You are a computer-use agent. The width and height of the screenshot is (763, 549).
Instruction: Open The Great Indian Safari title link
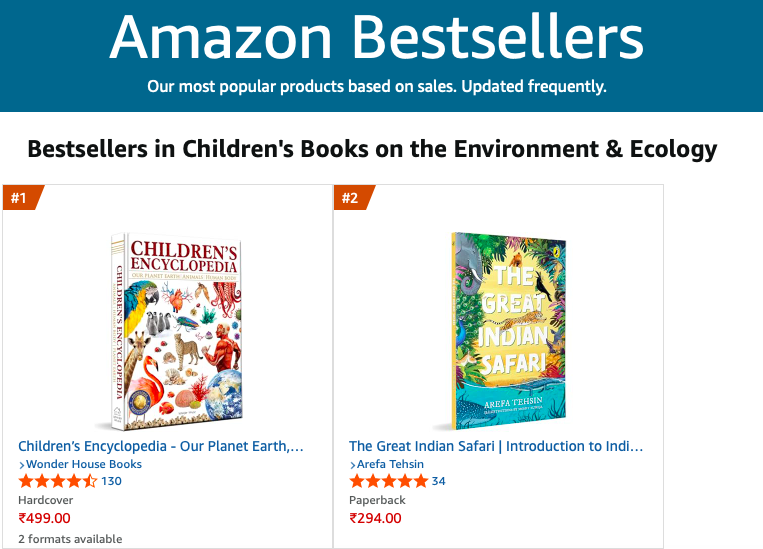pos(496,446)
